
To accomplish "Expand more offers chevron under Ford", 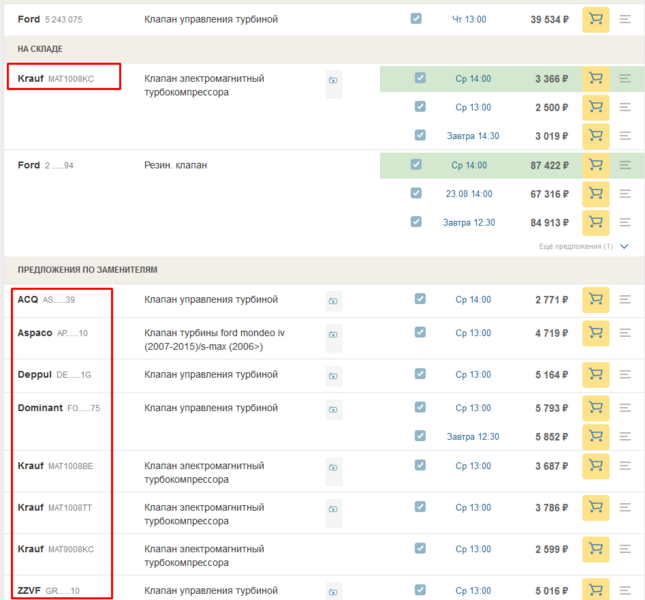I will coord(624,246).
